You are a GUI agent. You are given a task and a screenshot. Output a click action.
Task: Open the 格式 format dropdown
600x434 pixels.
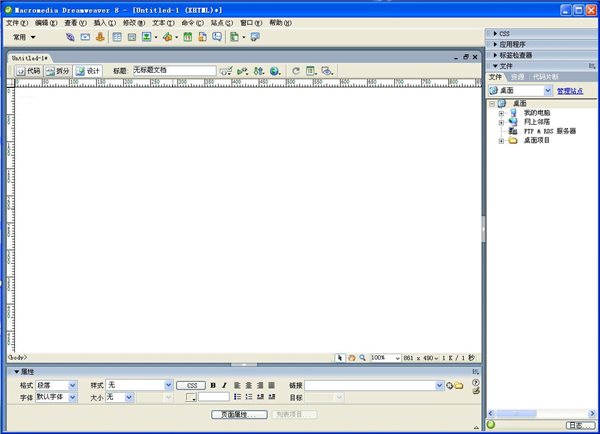click(72, 385)
